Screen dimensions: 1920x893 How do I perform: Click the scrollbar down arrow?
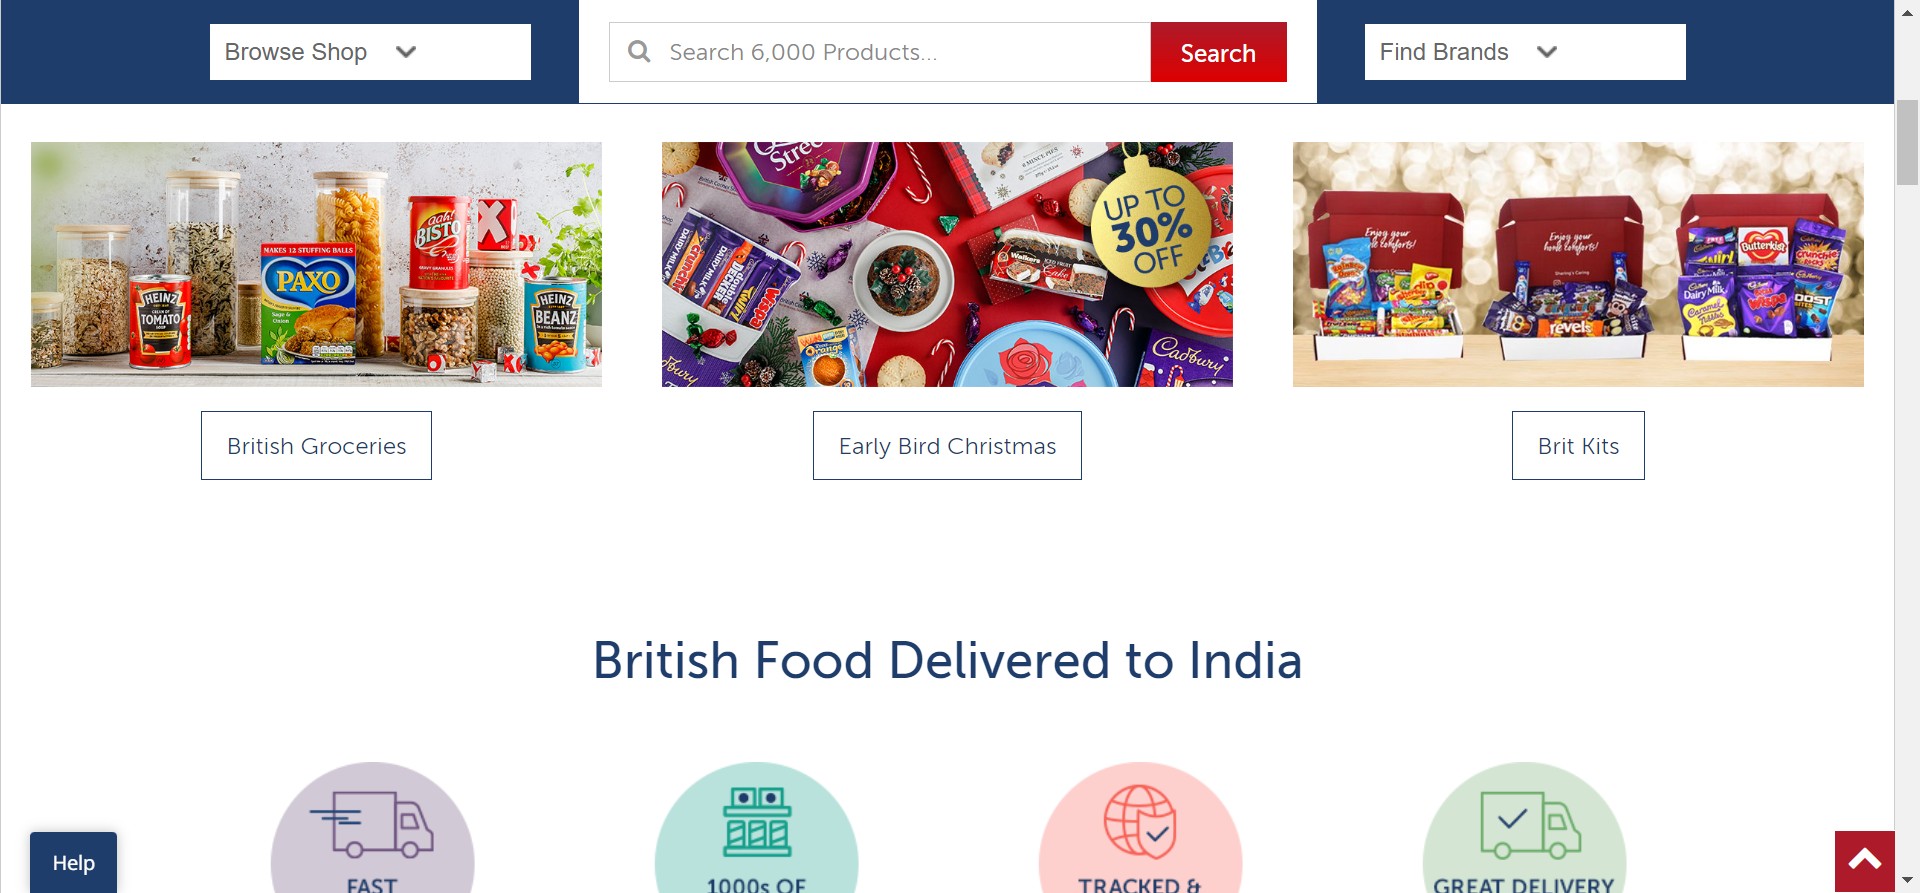tap(1907, 881)
